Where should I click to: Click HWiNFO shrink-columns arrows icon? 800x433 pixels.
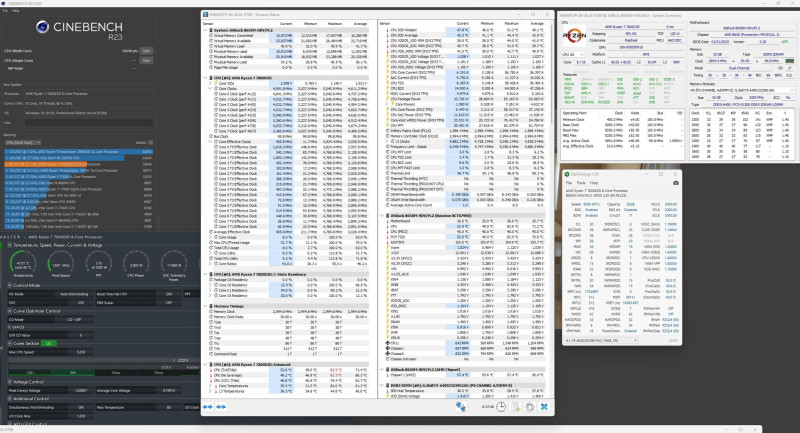coord(221,407)
